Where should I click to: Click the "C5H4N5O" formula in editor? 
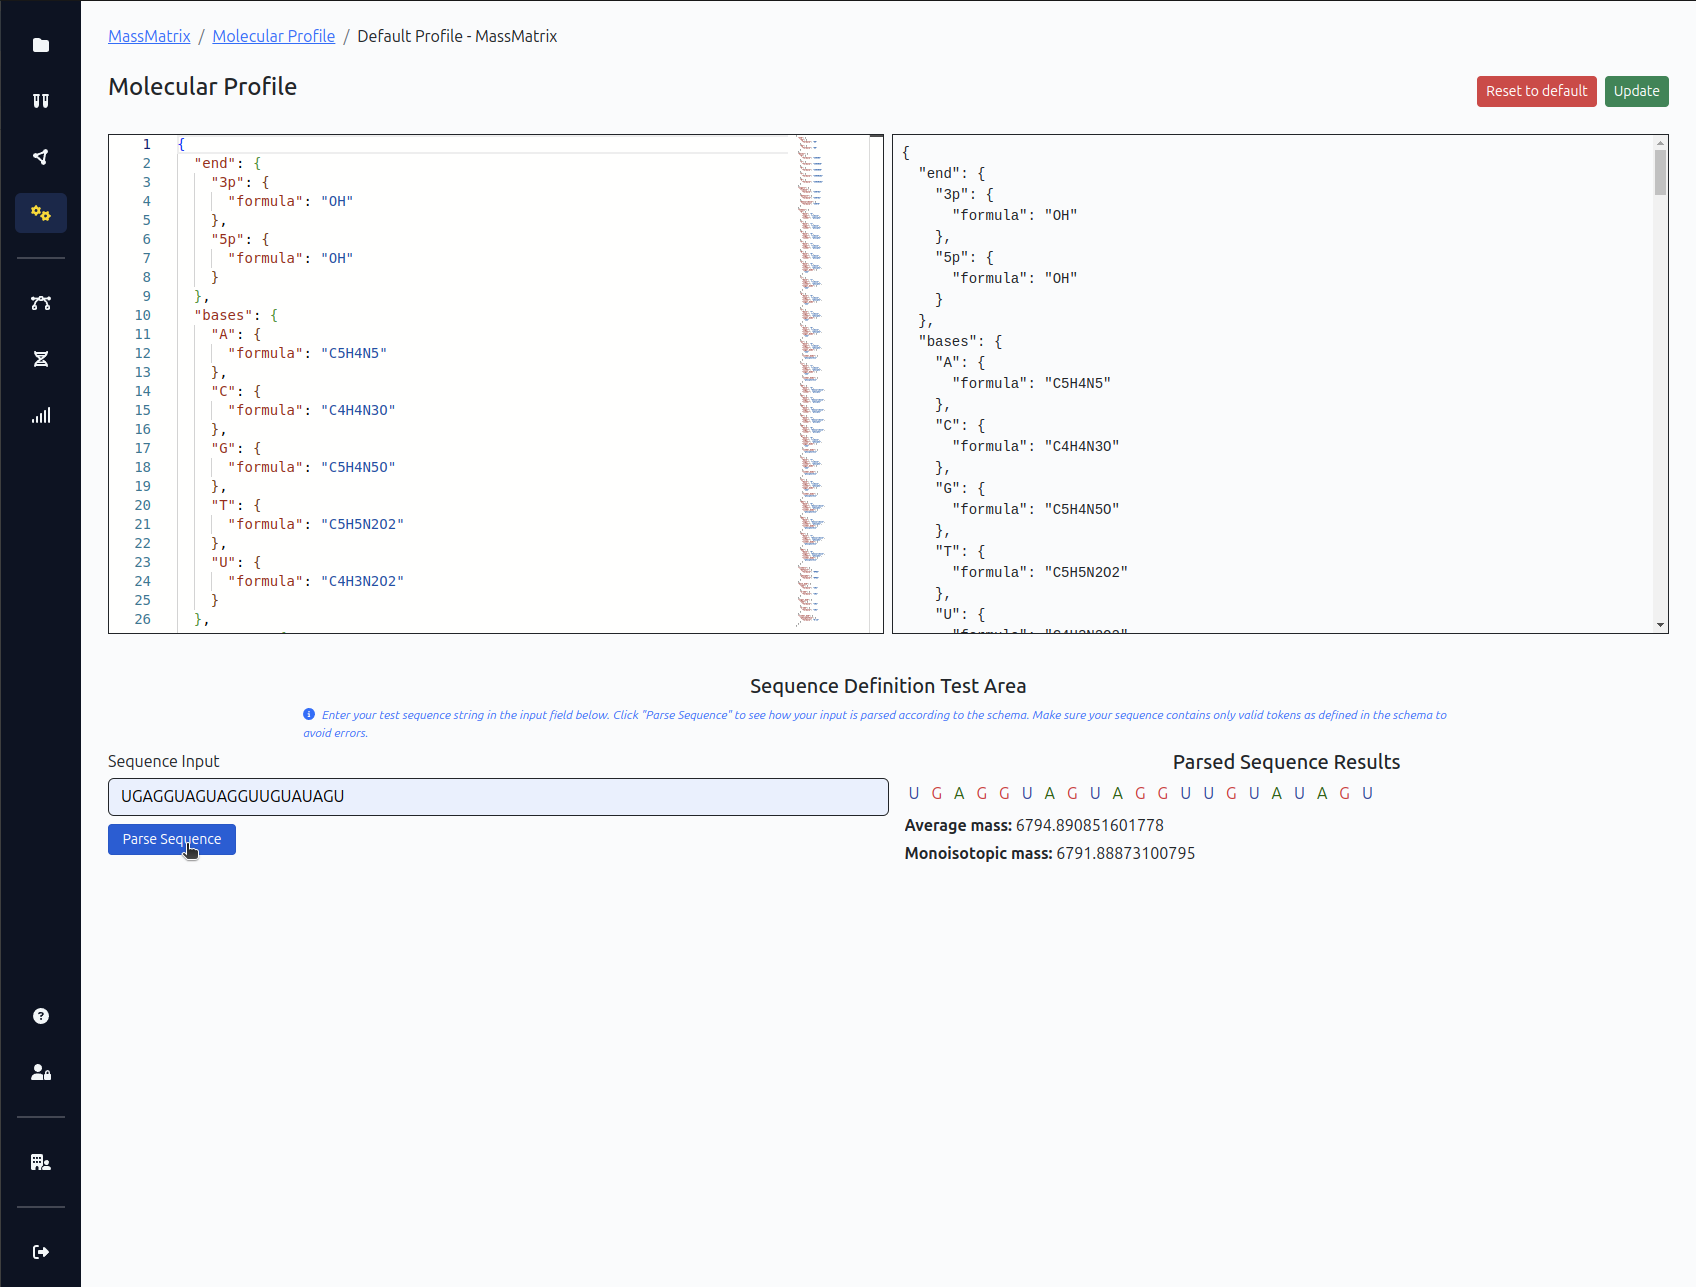click(358, 467)
